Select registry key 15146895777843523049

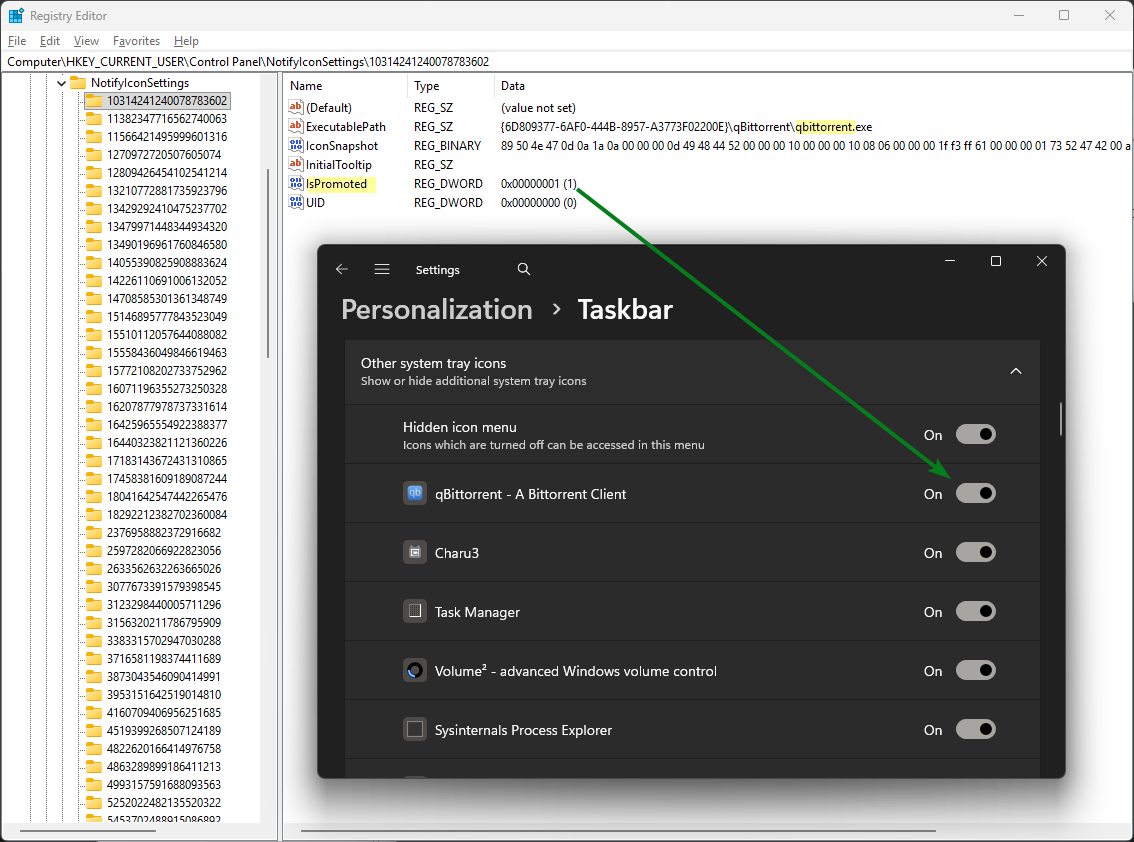pos(167,317)
